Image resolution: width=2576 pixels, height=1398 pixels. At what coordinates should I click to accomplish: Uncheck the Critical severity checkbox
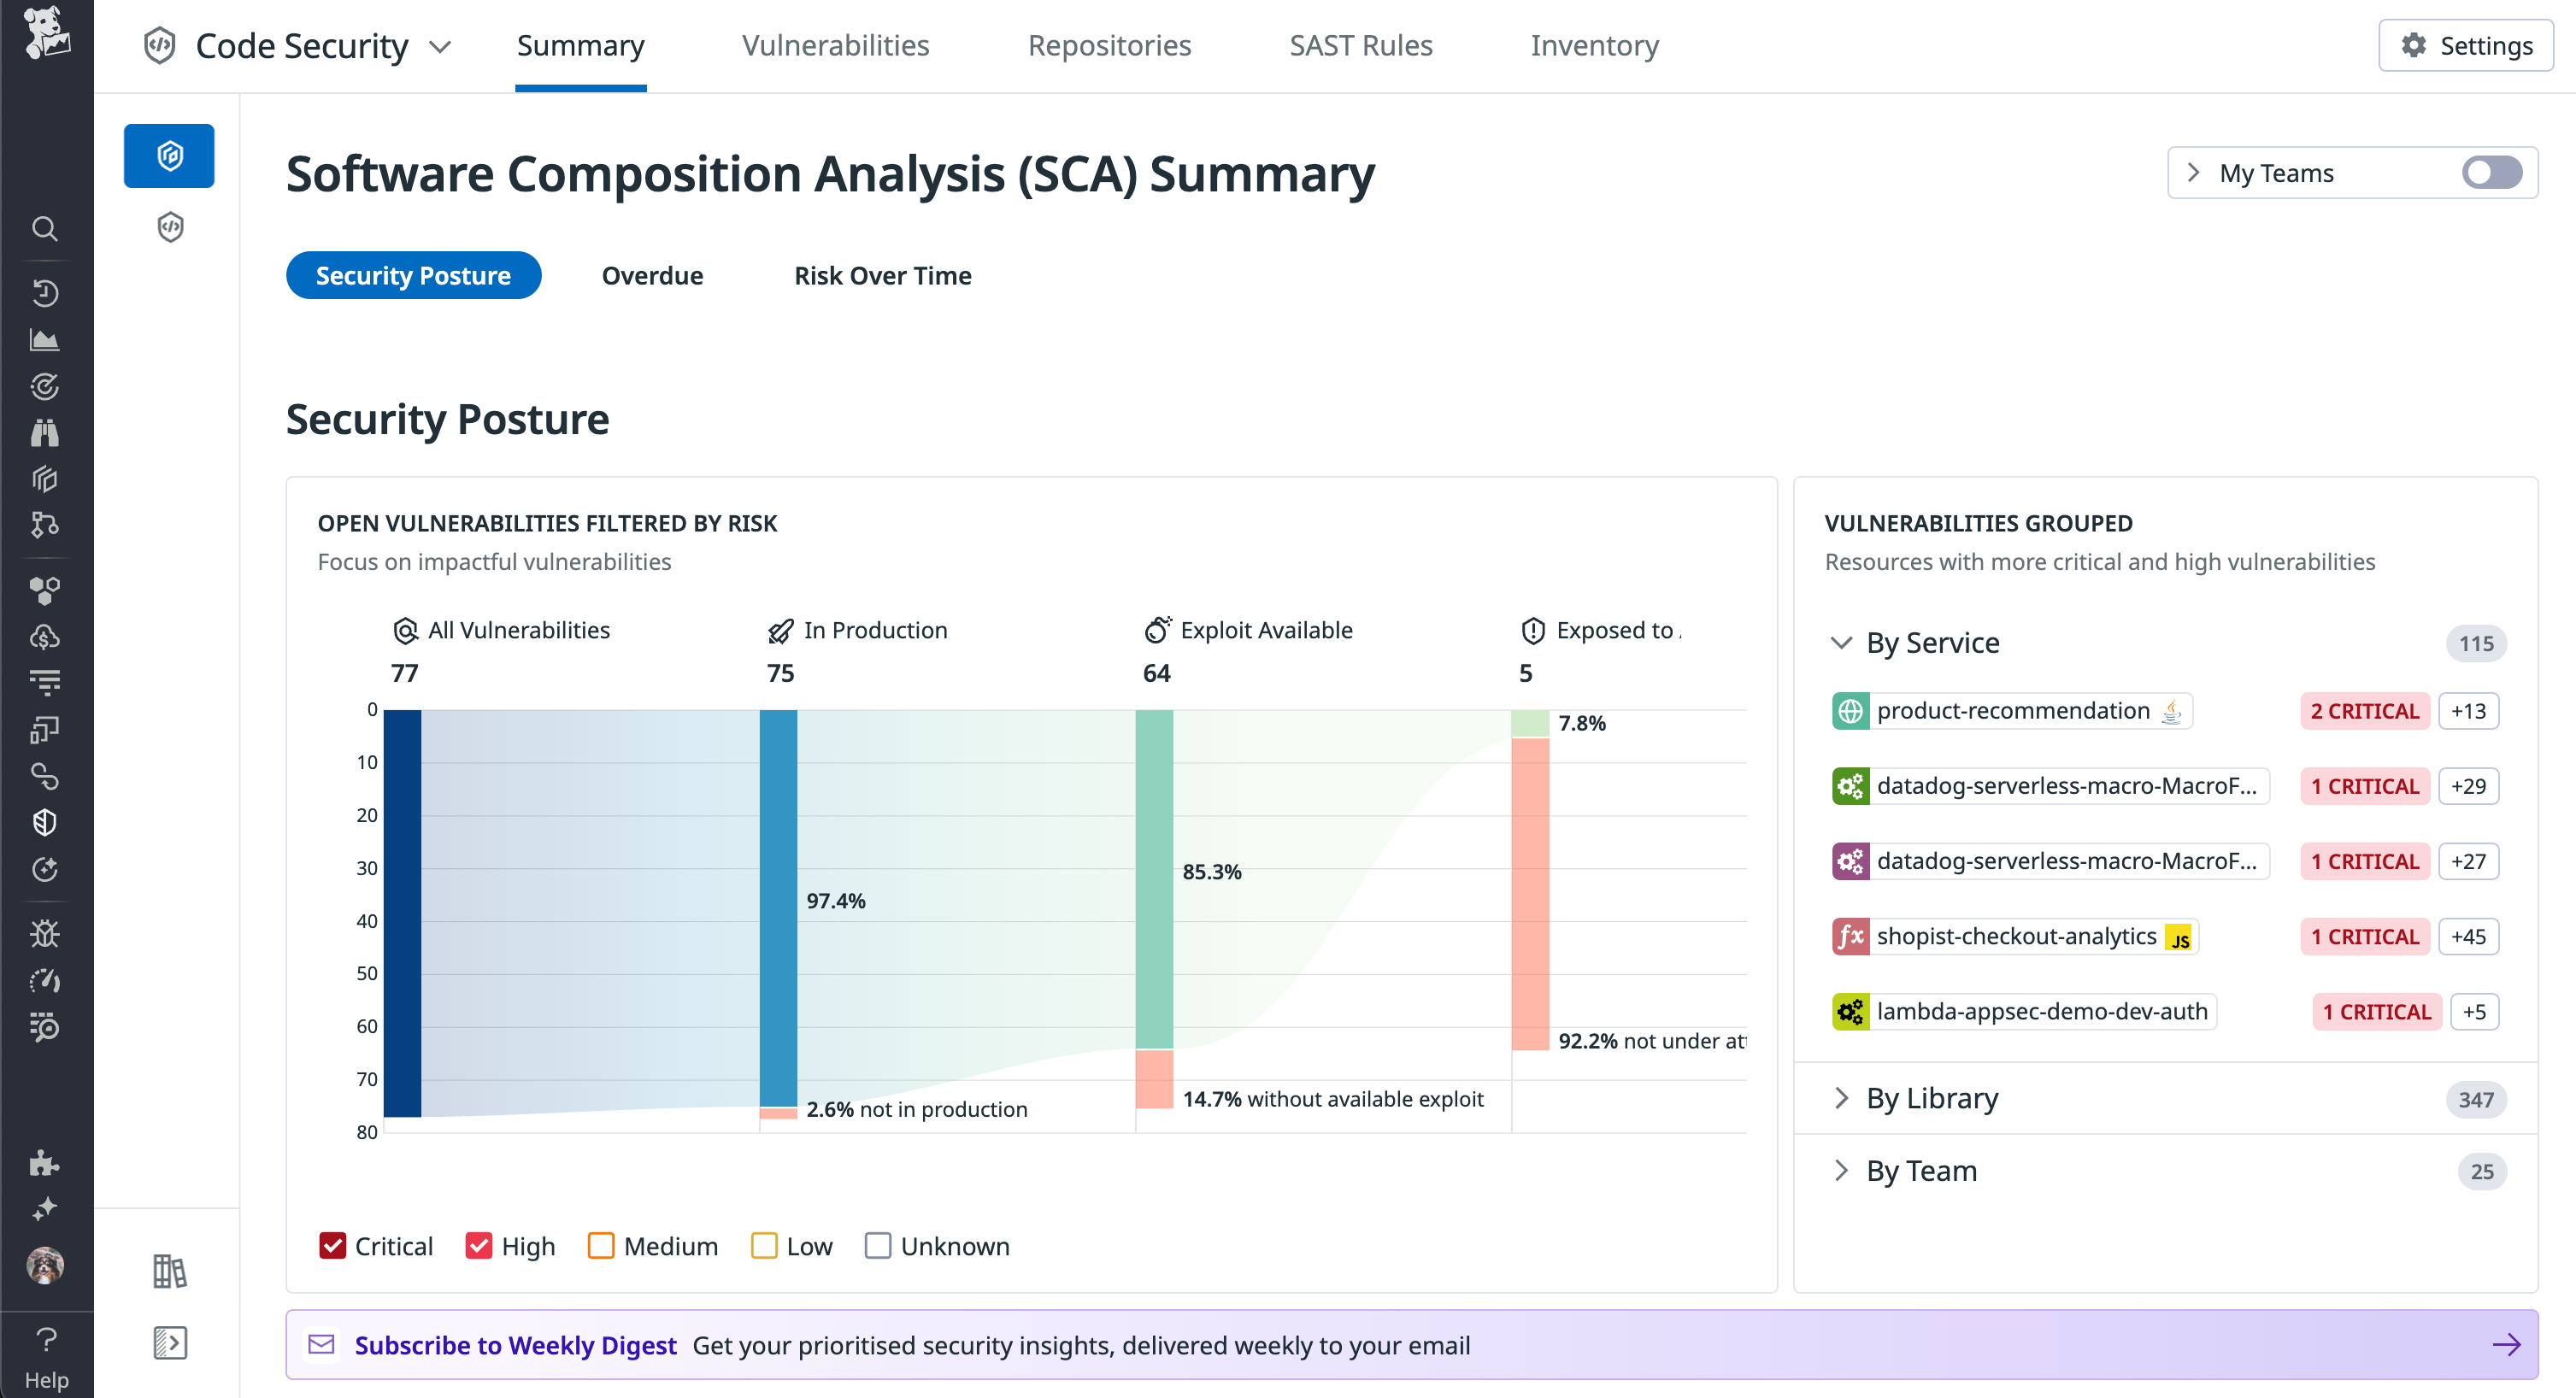tap(333, 1246)
